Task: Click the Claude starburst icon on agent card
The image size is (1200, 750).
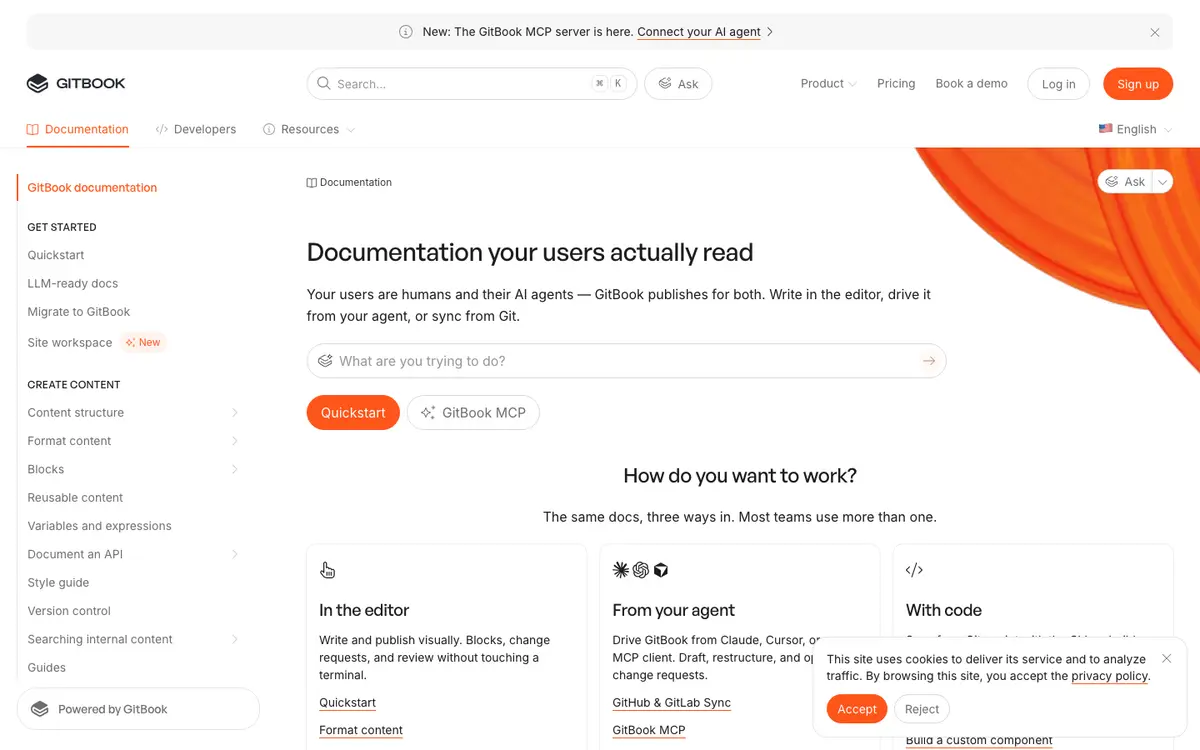Action: (x=621, y=570)
